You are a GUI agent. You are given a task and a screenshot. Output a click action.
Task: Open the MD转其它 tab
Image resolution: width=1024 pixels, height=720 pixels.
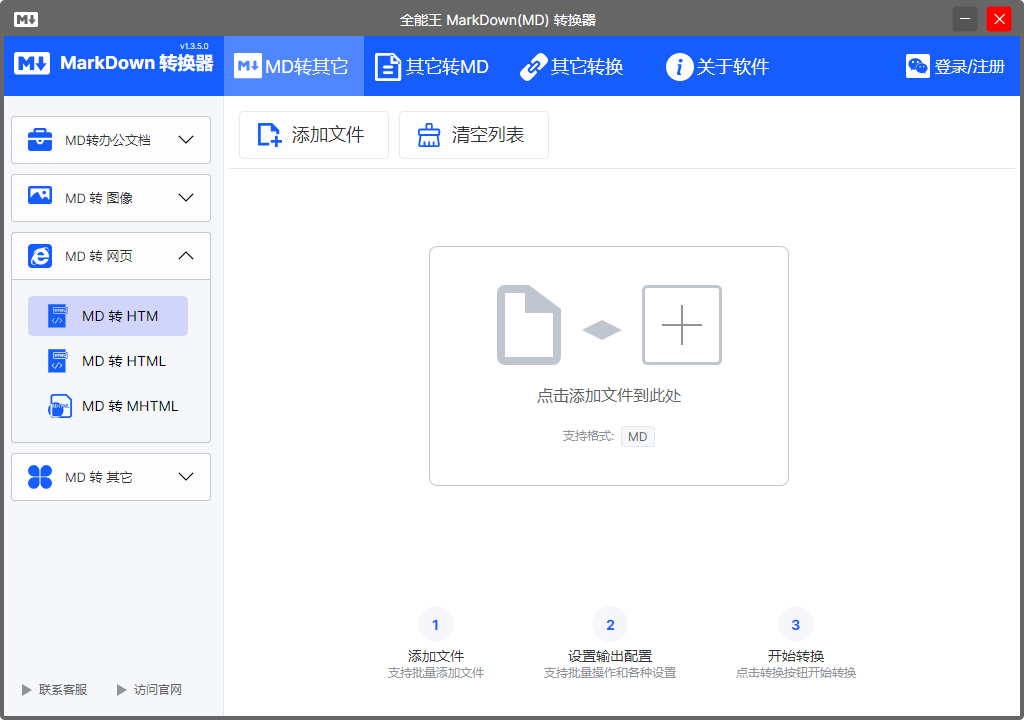coord(294,66)
